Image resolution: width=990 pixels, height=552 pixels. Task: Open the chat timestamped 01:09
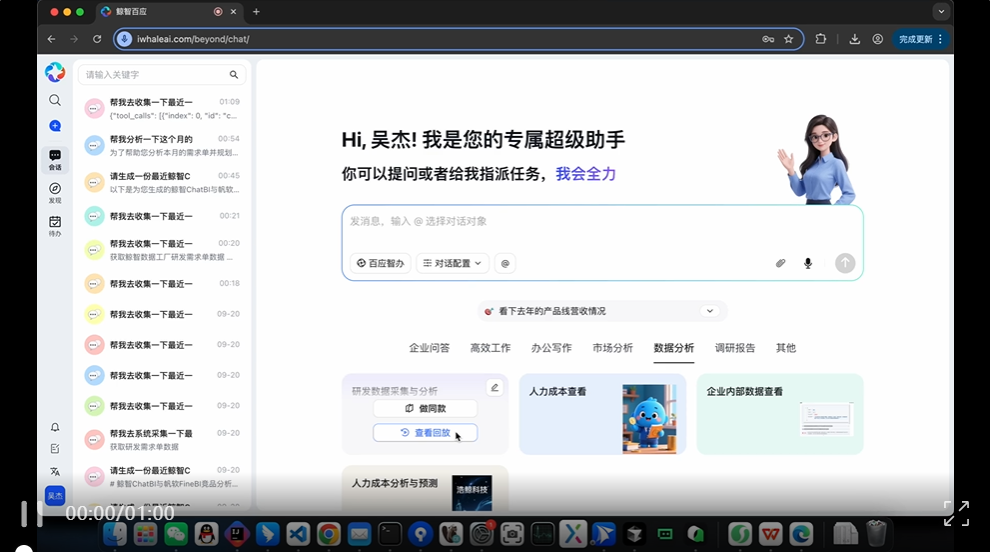162,109
